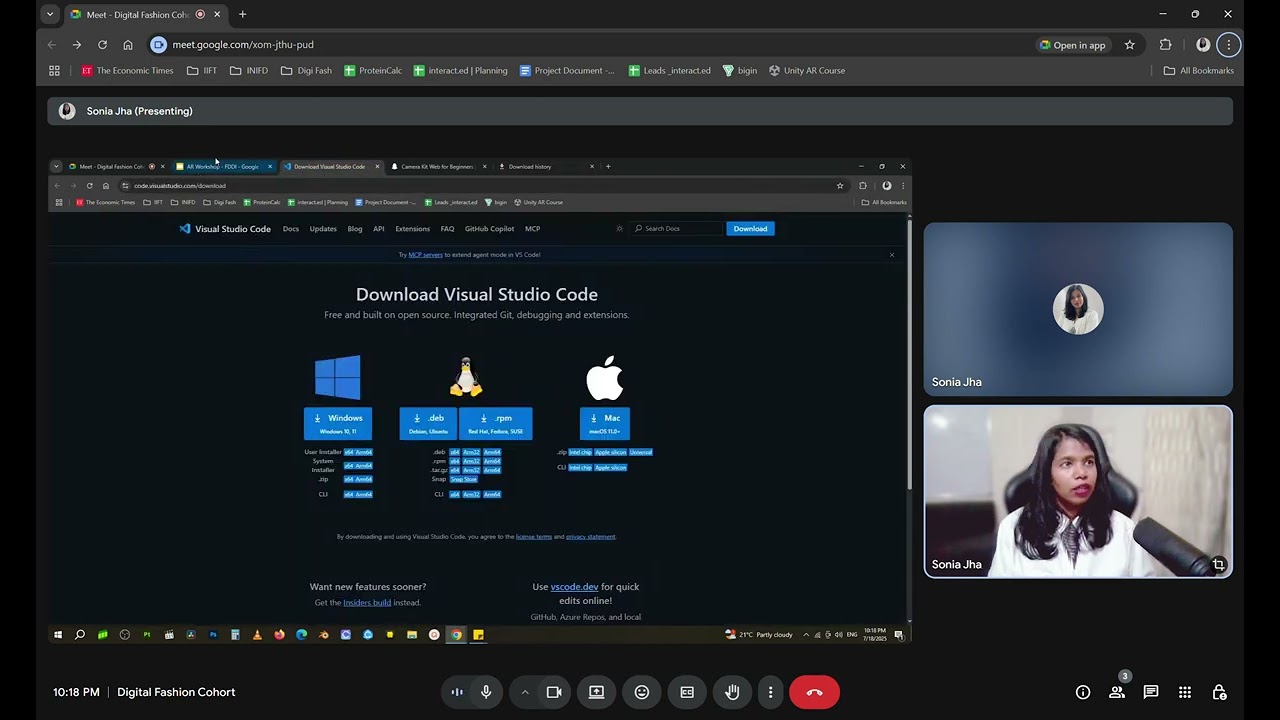This screenshot has height=720, width=1280.
Task: Open Chrome profile avatar icon
Action: 1203,45
